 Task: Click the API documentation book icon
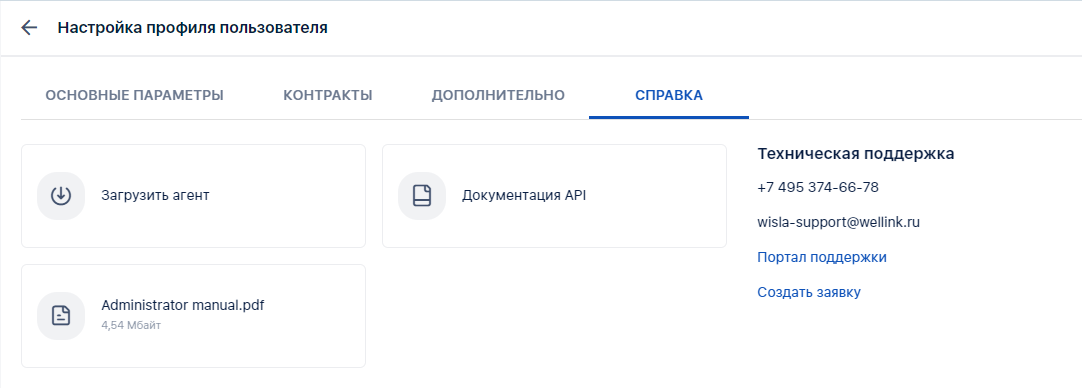422,196
